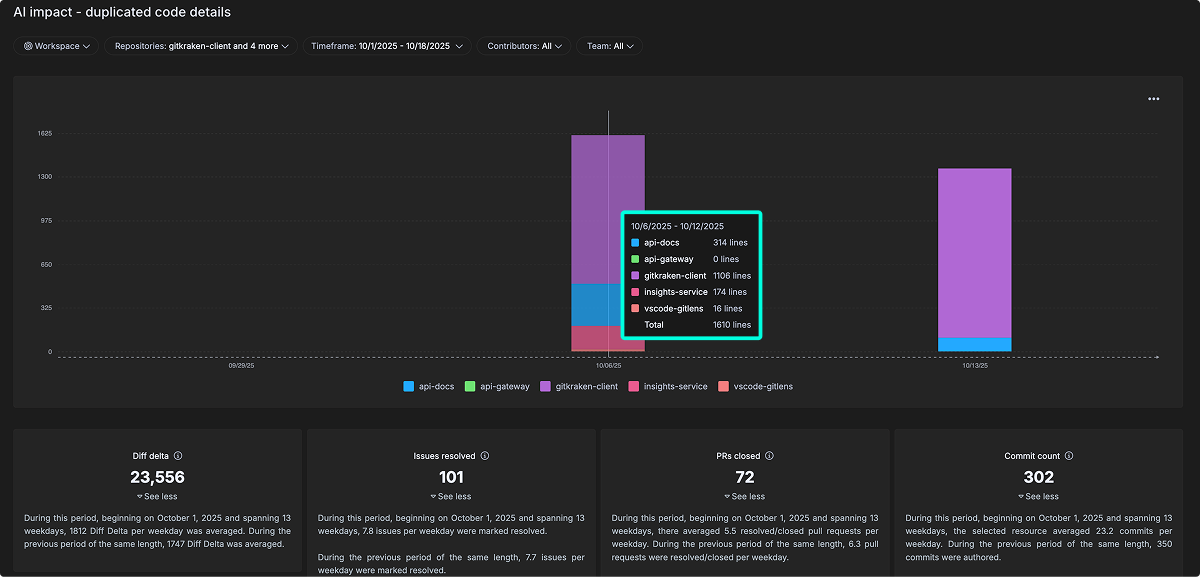Click the Issues resolved info icon
This screenshot has width=1200, height=577.
486,455
